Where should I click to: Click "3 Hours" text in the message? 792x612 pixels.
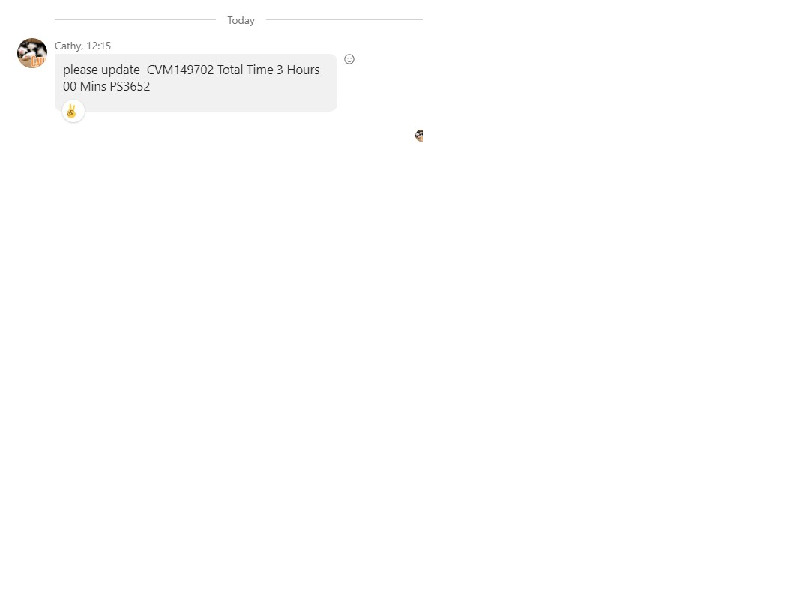[x=298, y=70]
